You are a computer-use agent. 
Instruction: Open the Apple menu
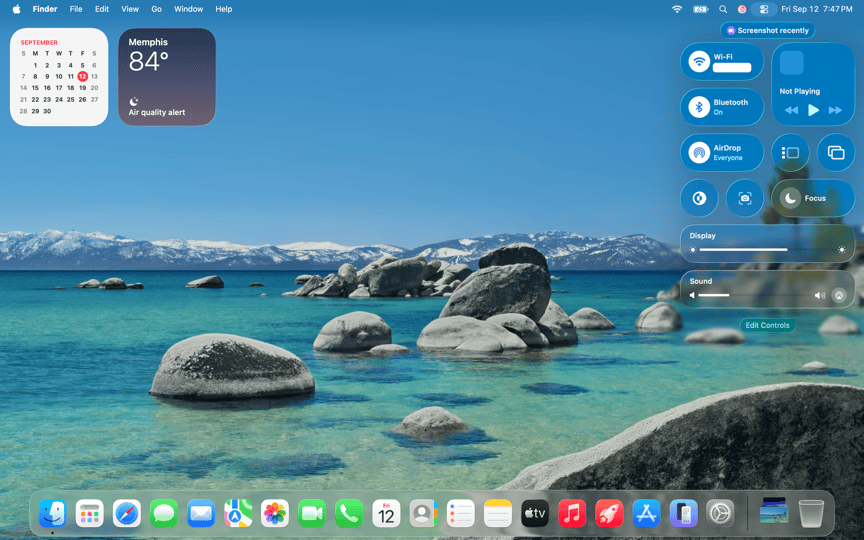17,9
